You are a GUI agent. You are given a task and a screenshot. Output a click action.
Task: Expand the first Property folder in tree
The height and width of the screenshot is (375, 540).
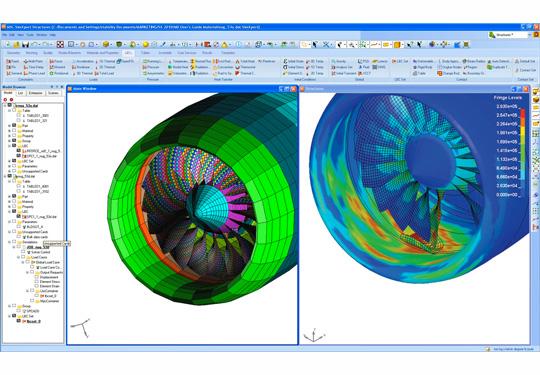coord(9,136)
